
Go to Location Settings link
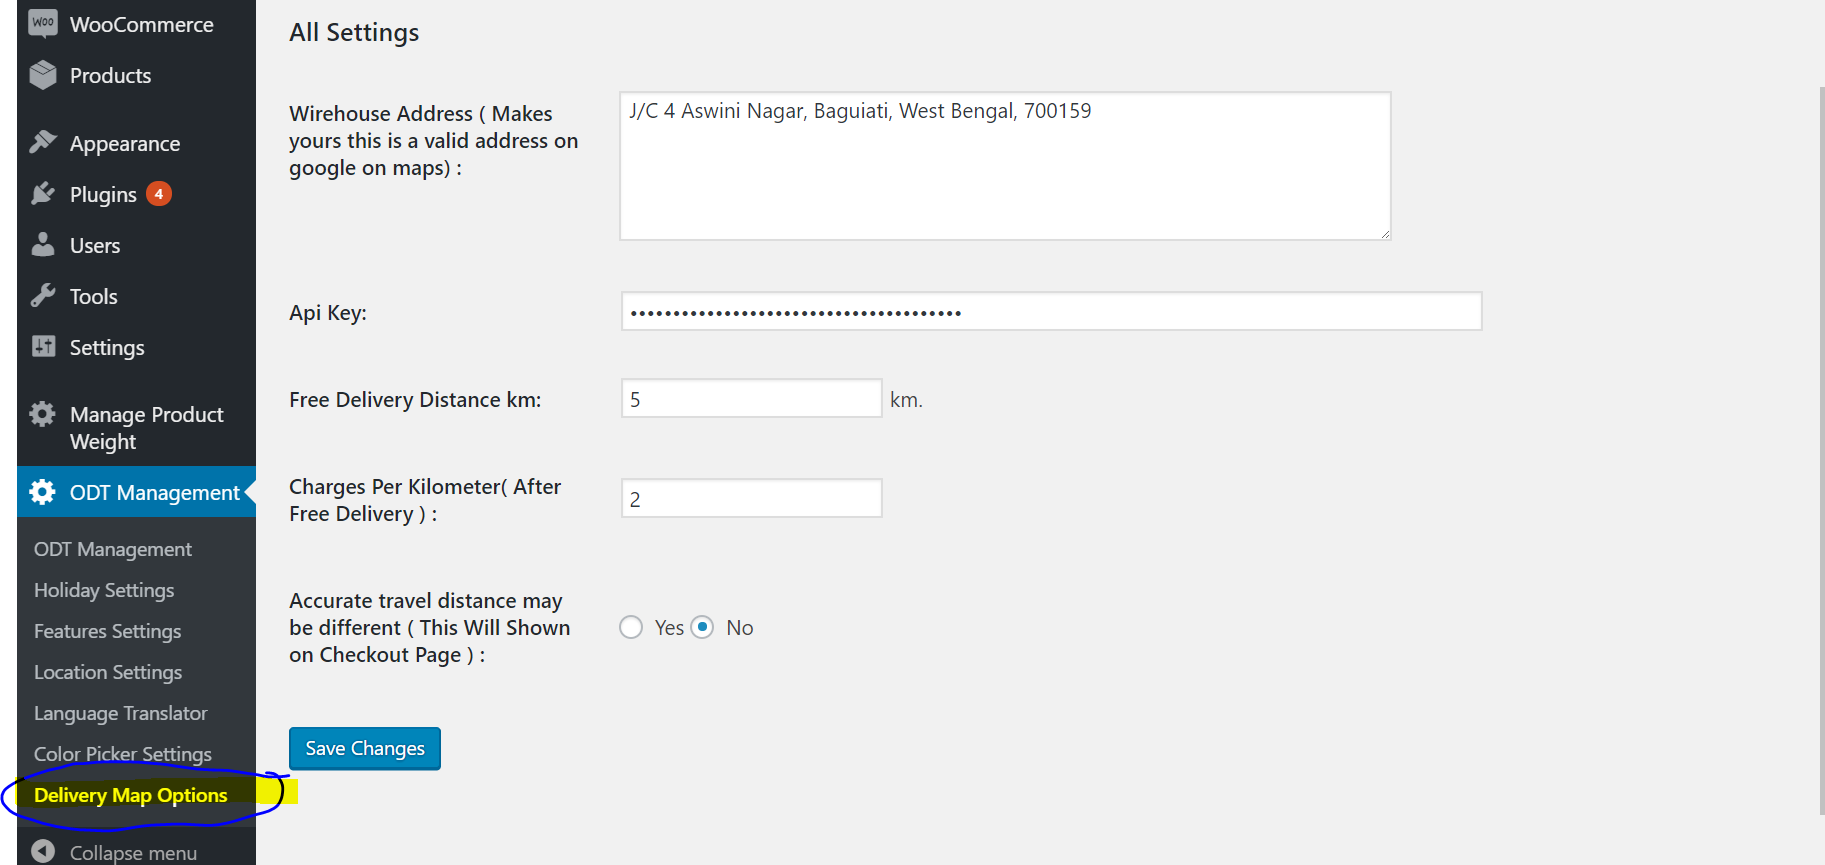coord(108,672)
